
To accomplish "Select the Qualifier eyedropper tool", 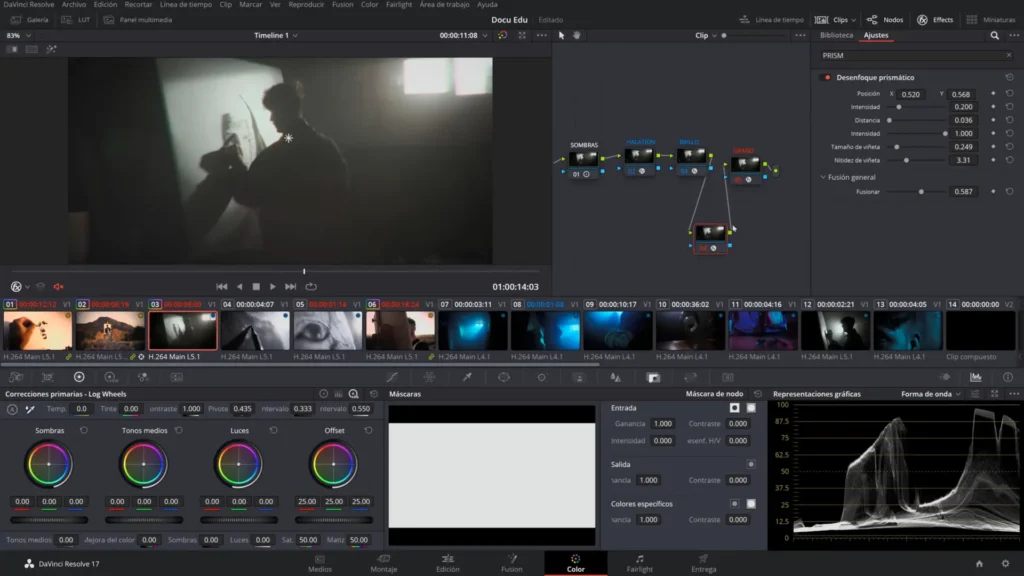I will (466, 377).
